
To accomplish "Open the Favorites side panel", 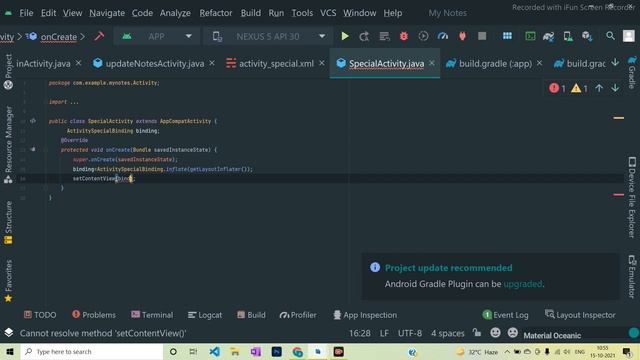I will click(8, 281).
